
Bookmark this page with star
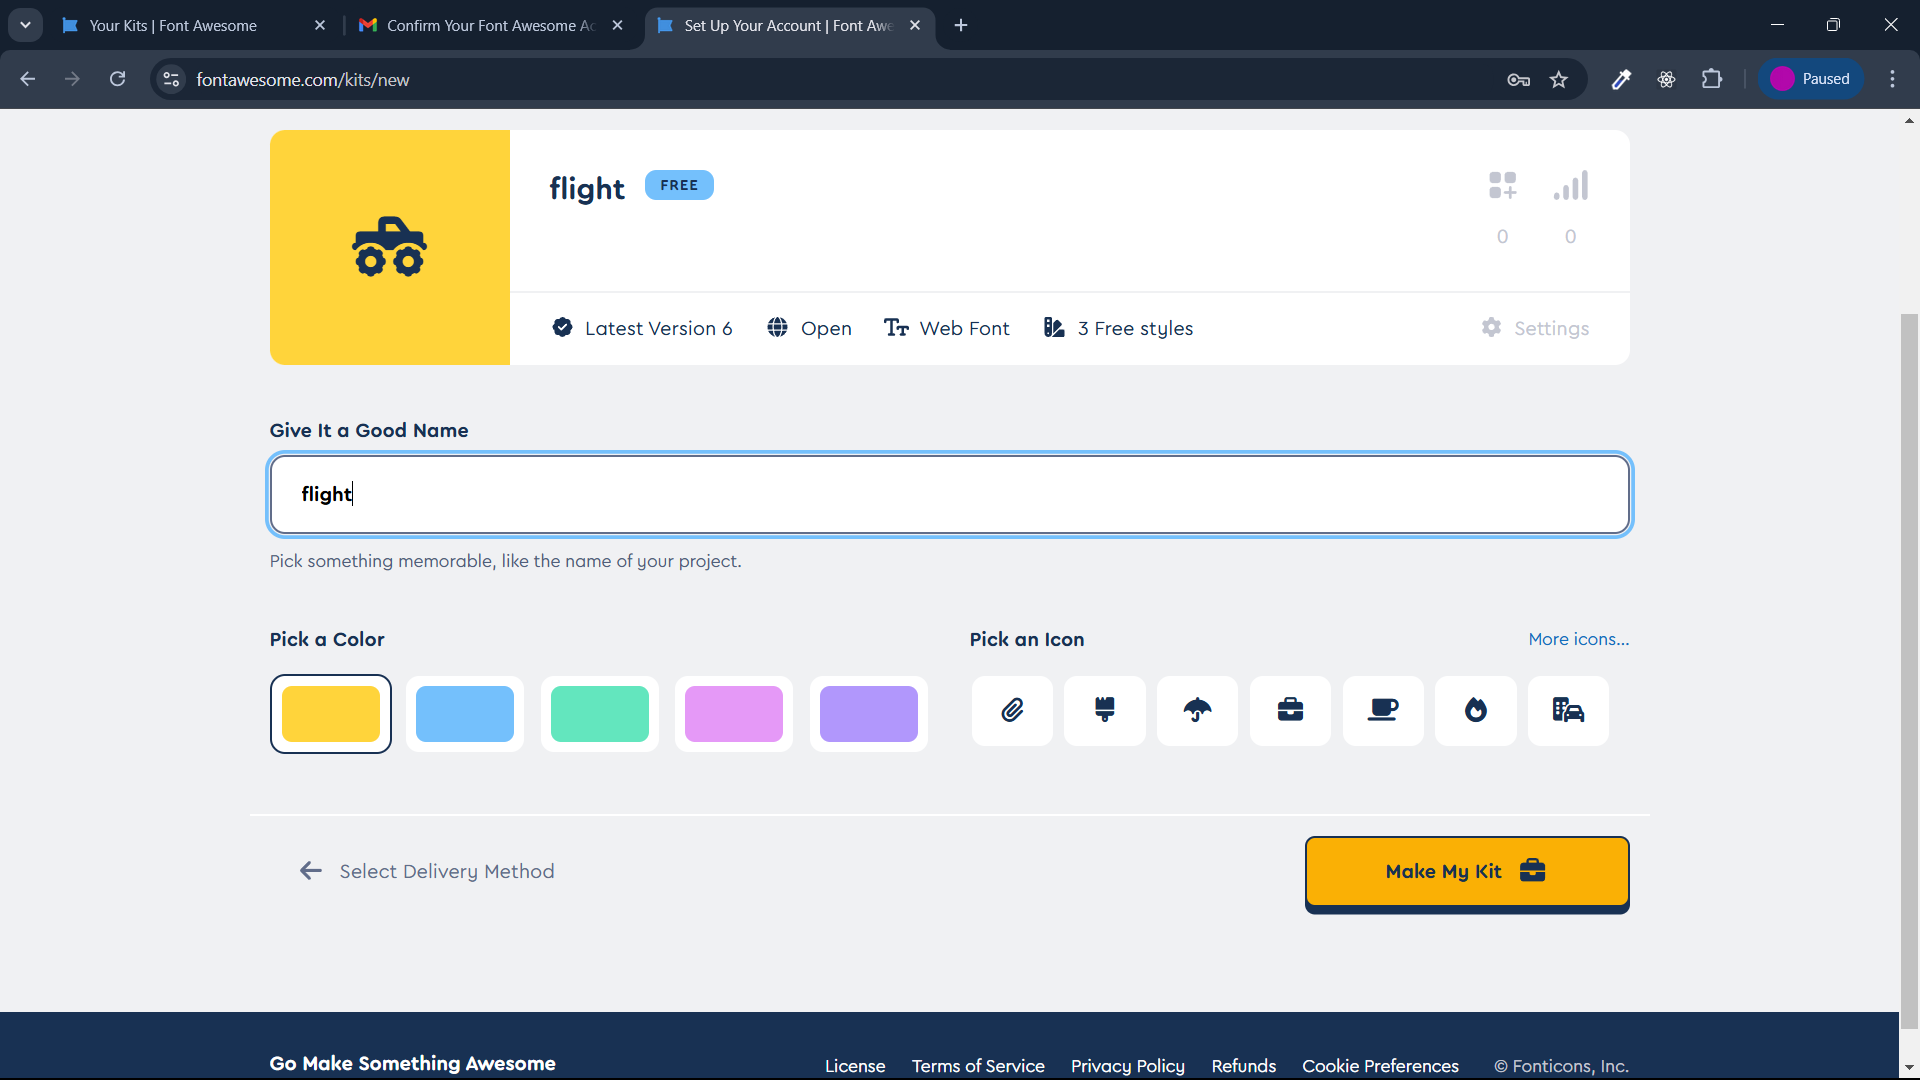coord(1559,80)
